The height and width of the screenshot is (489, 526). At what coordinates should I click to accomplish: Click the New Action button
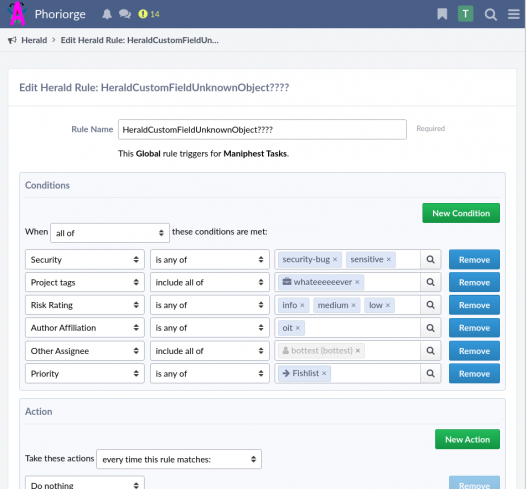click(x=467, y=439)
